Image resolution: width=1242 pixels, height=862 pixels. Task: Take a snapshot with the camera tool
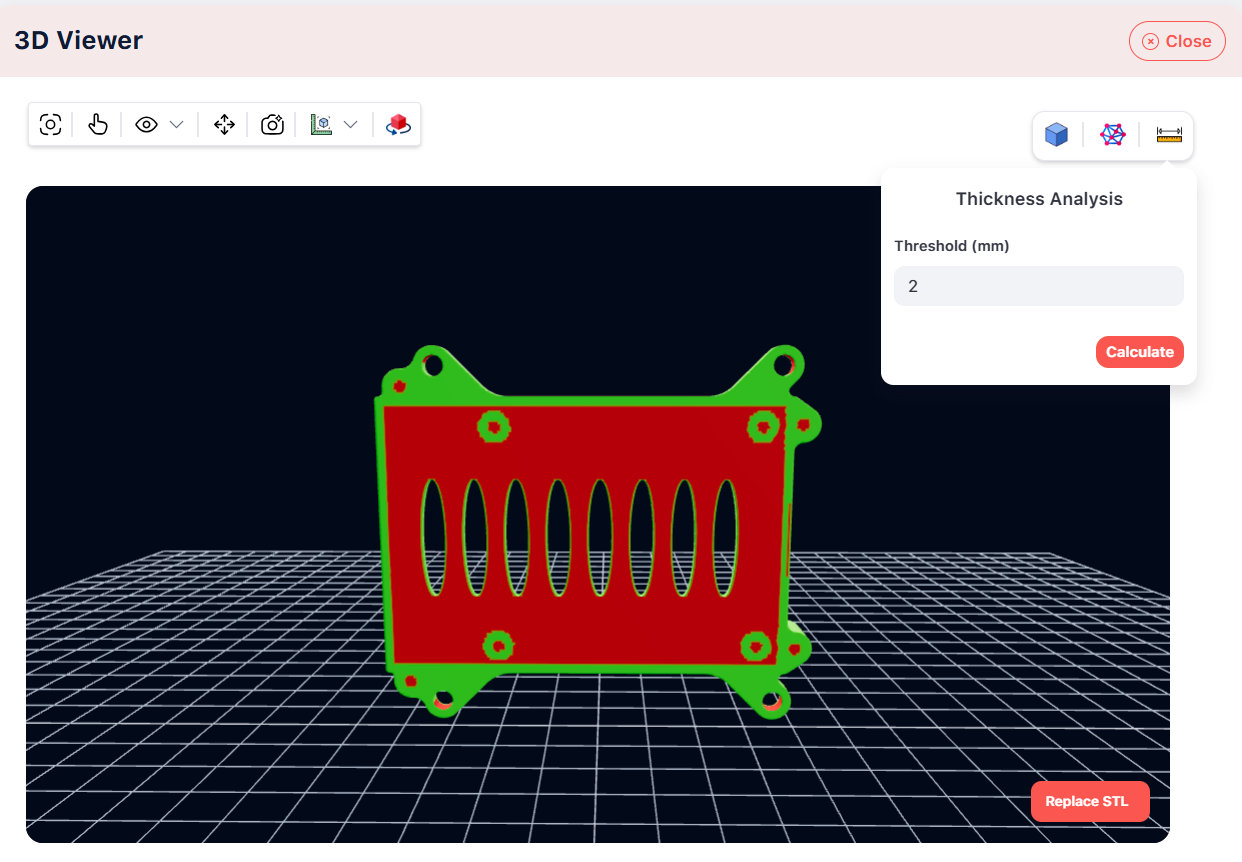[x=272, y=124]
